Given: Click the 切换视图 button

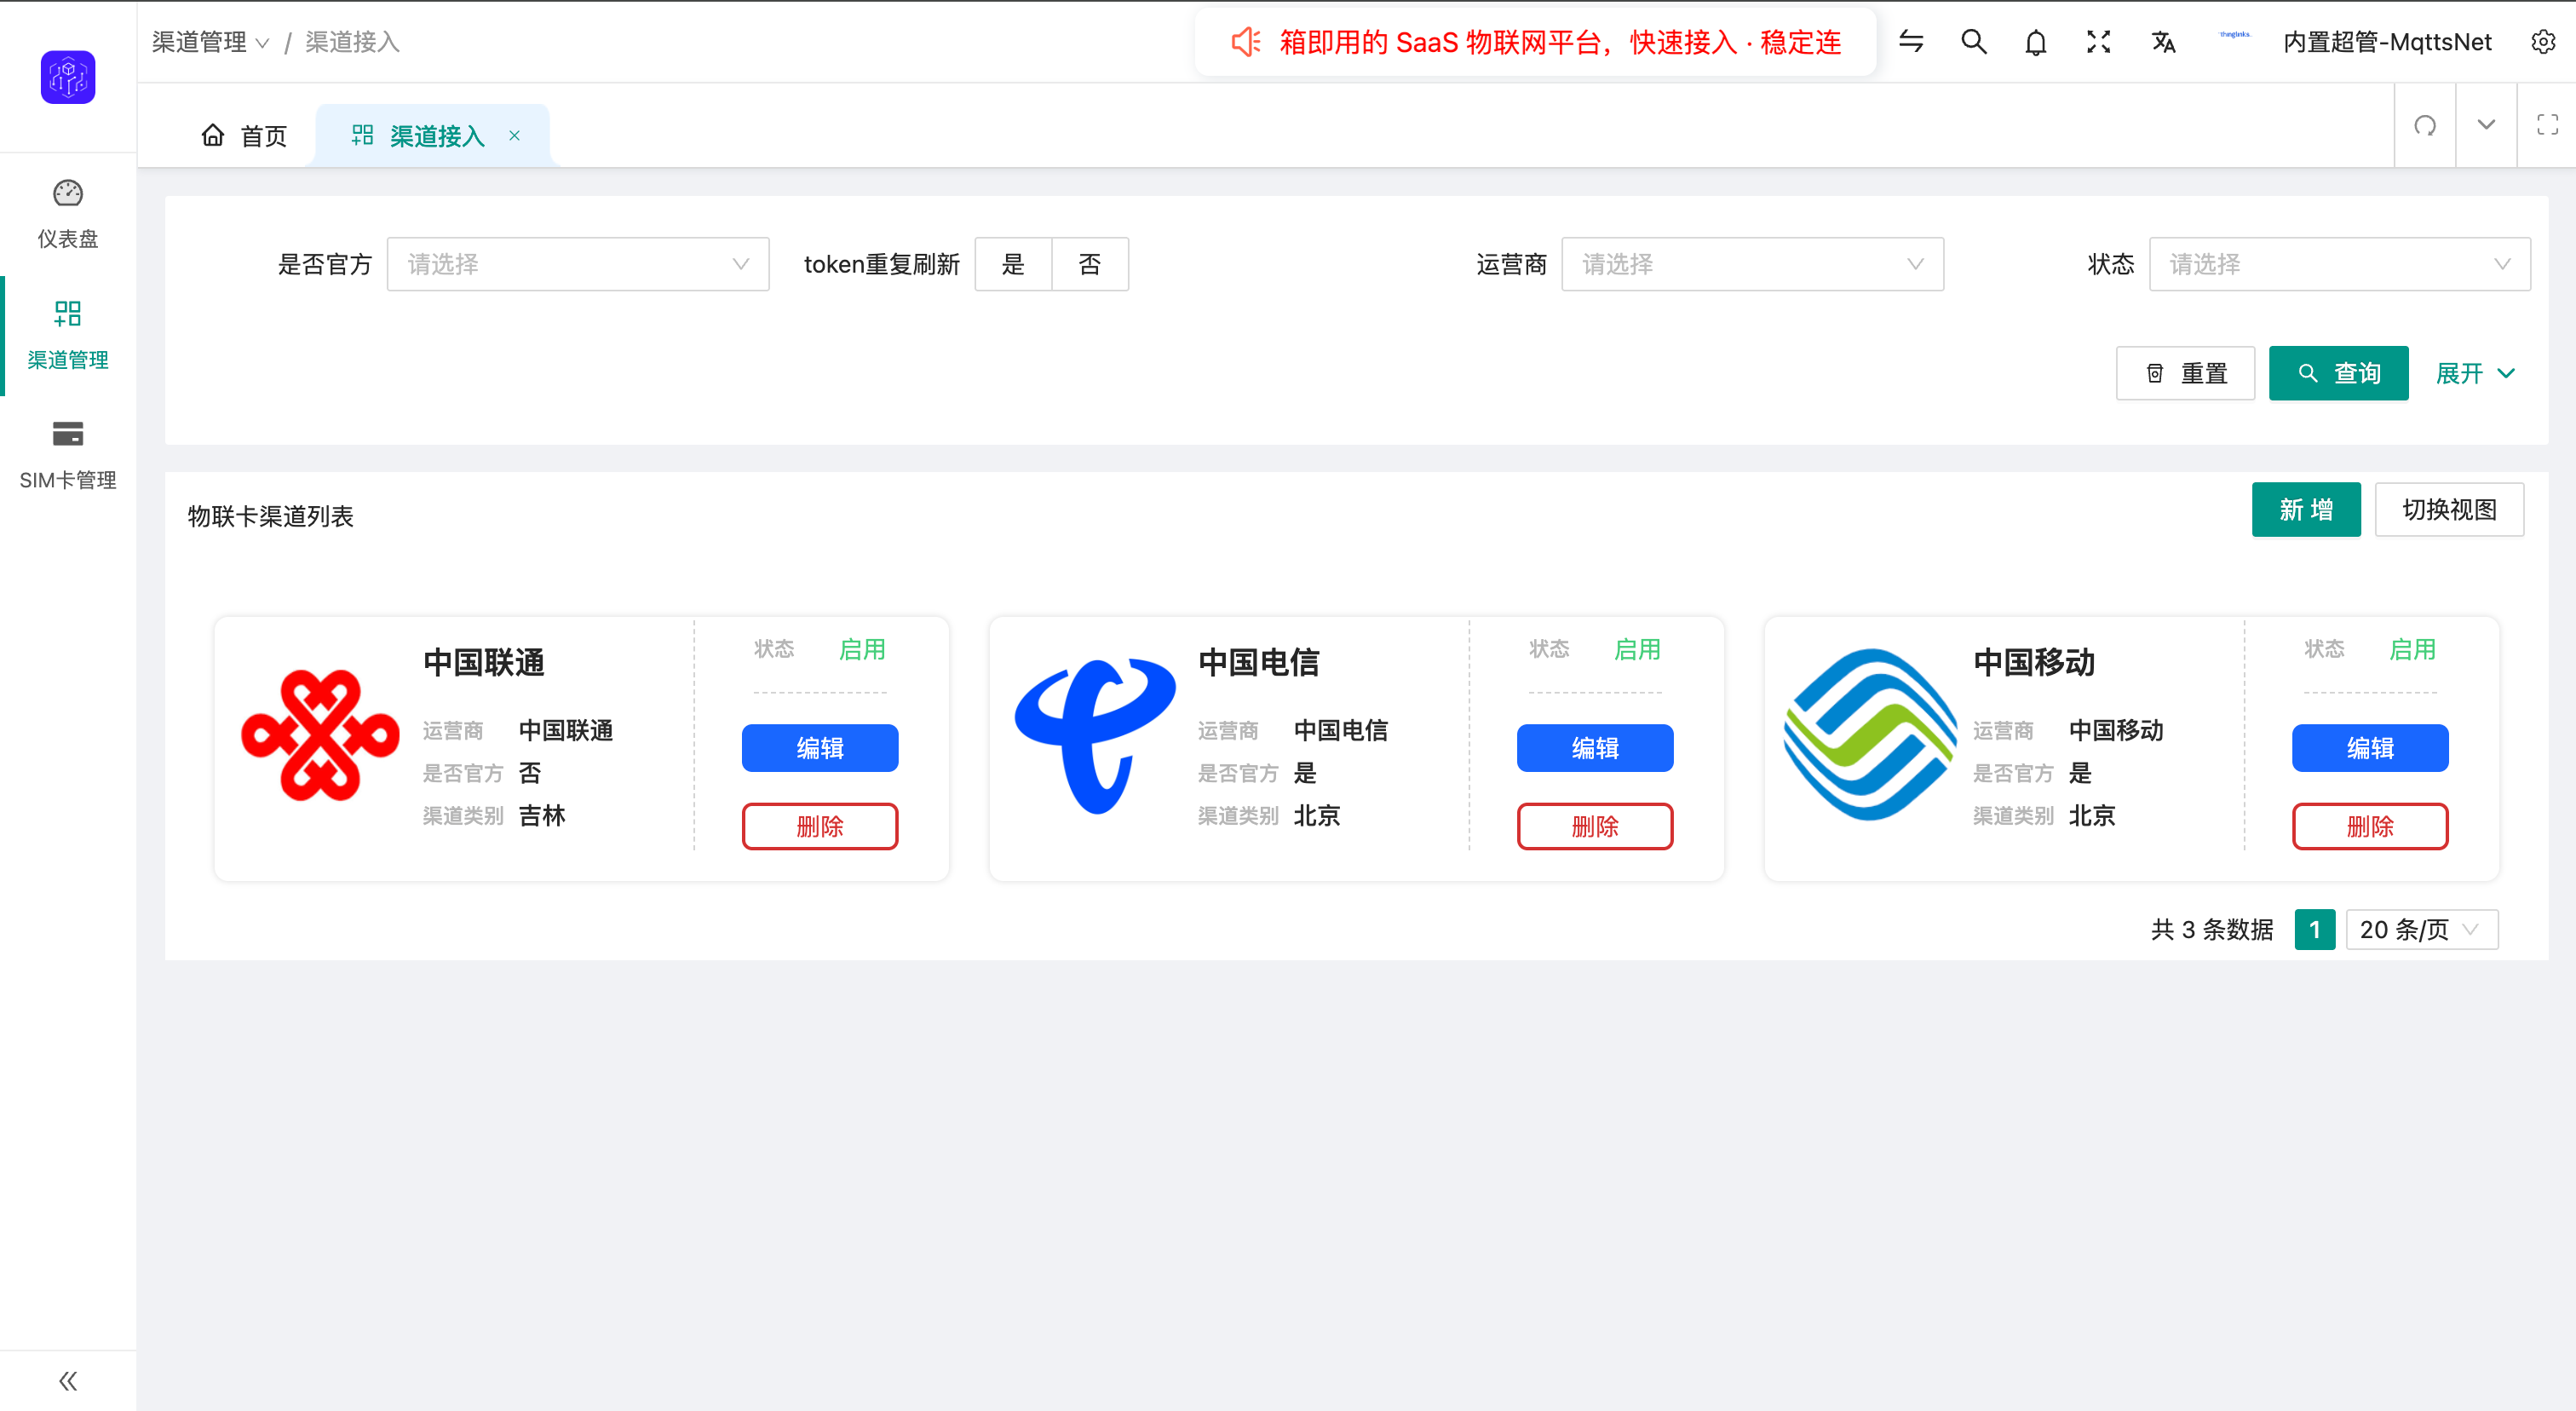Looking at the screenshot, I should (2449, 509).
